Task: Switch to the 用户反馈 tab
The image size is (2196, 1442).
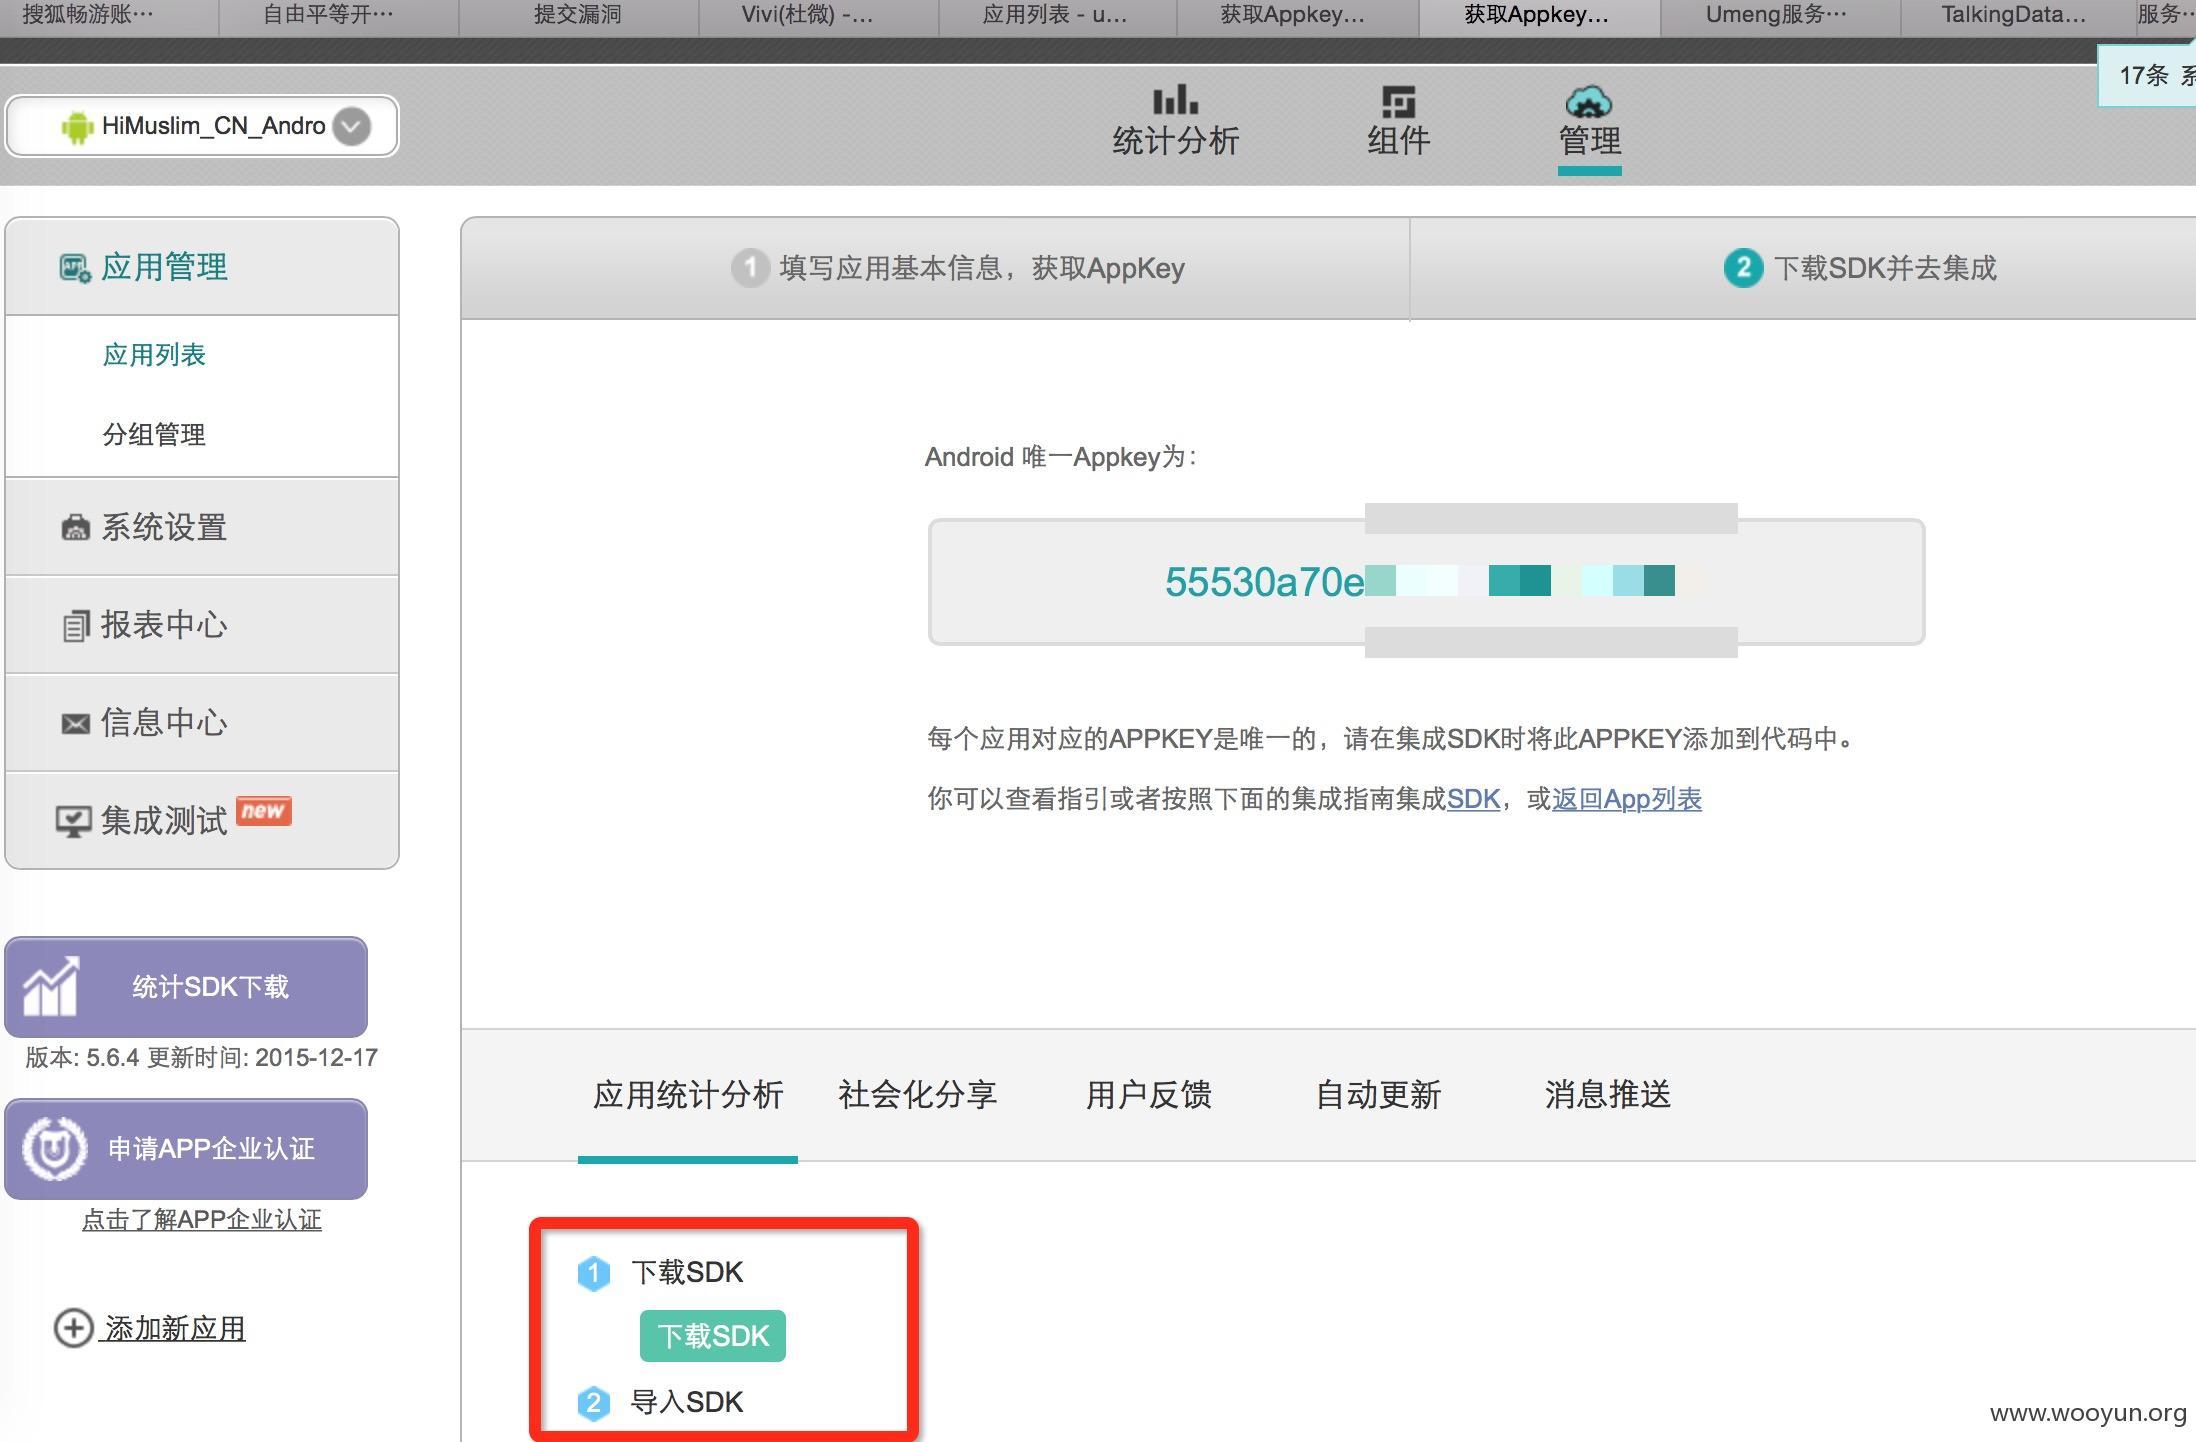Action: click(1148, 1095)
